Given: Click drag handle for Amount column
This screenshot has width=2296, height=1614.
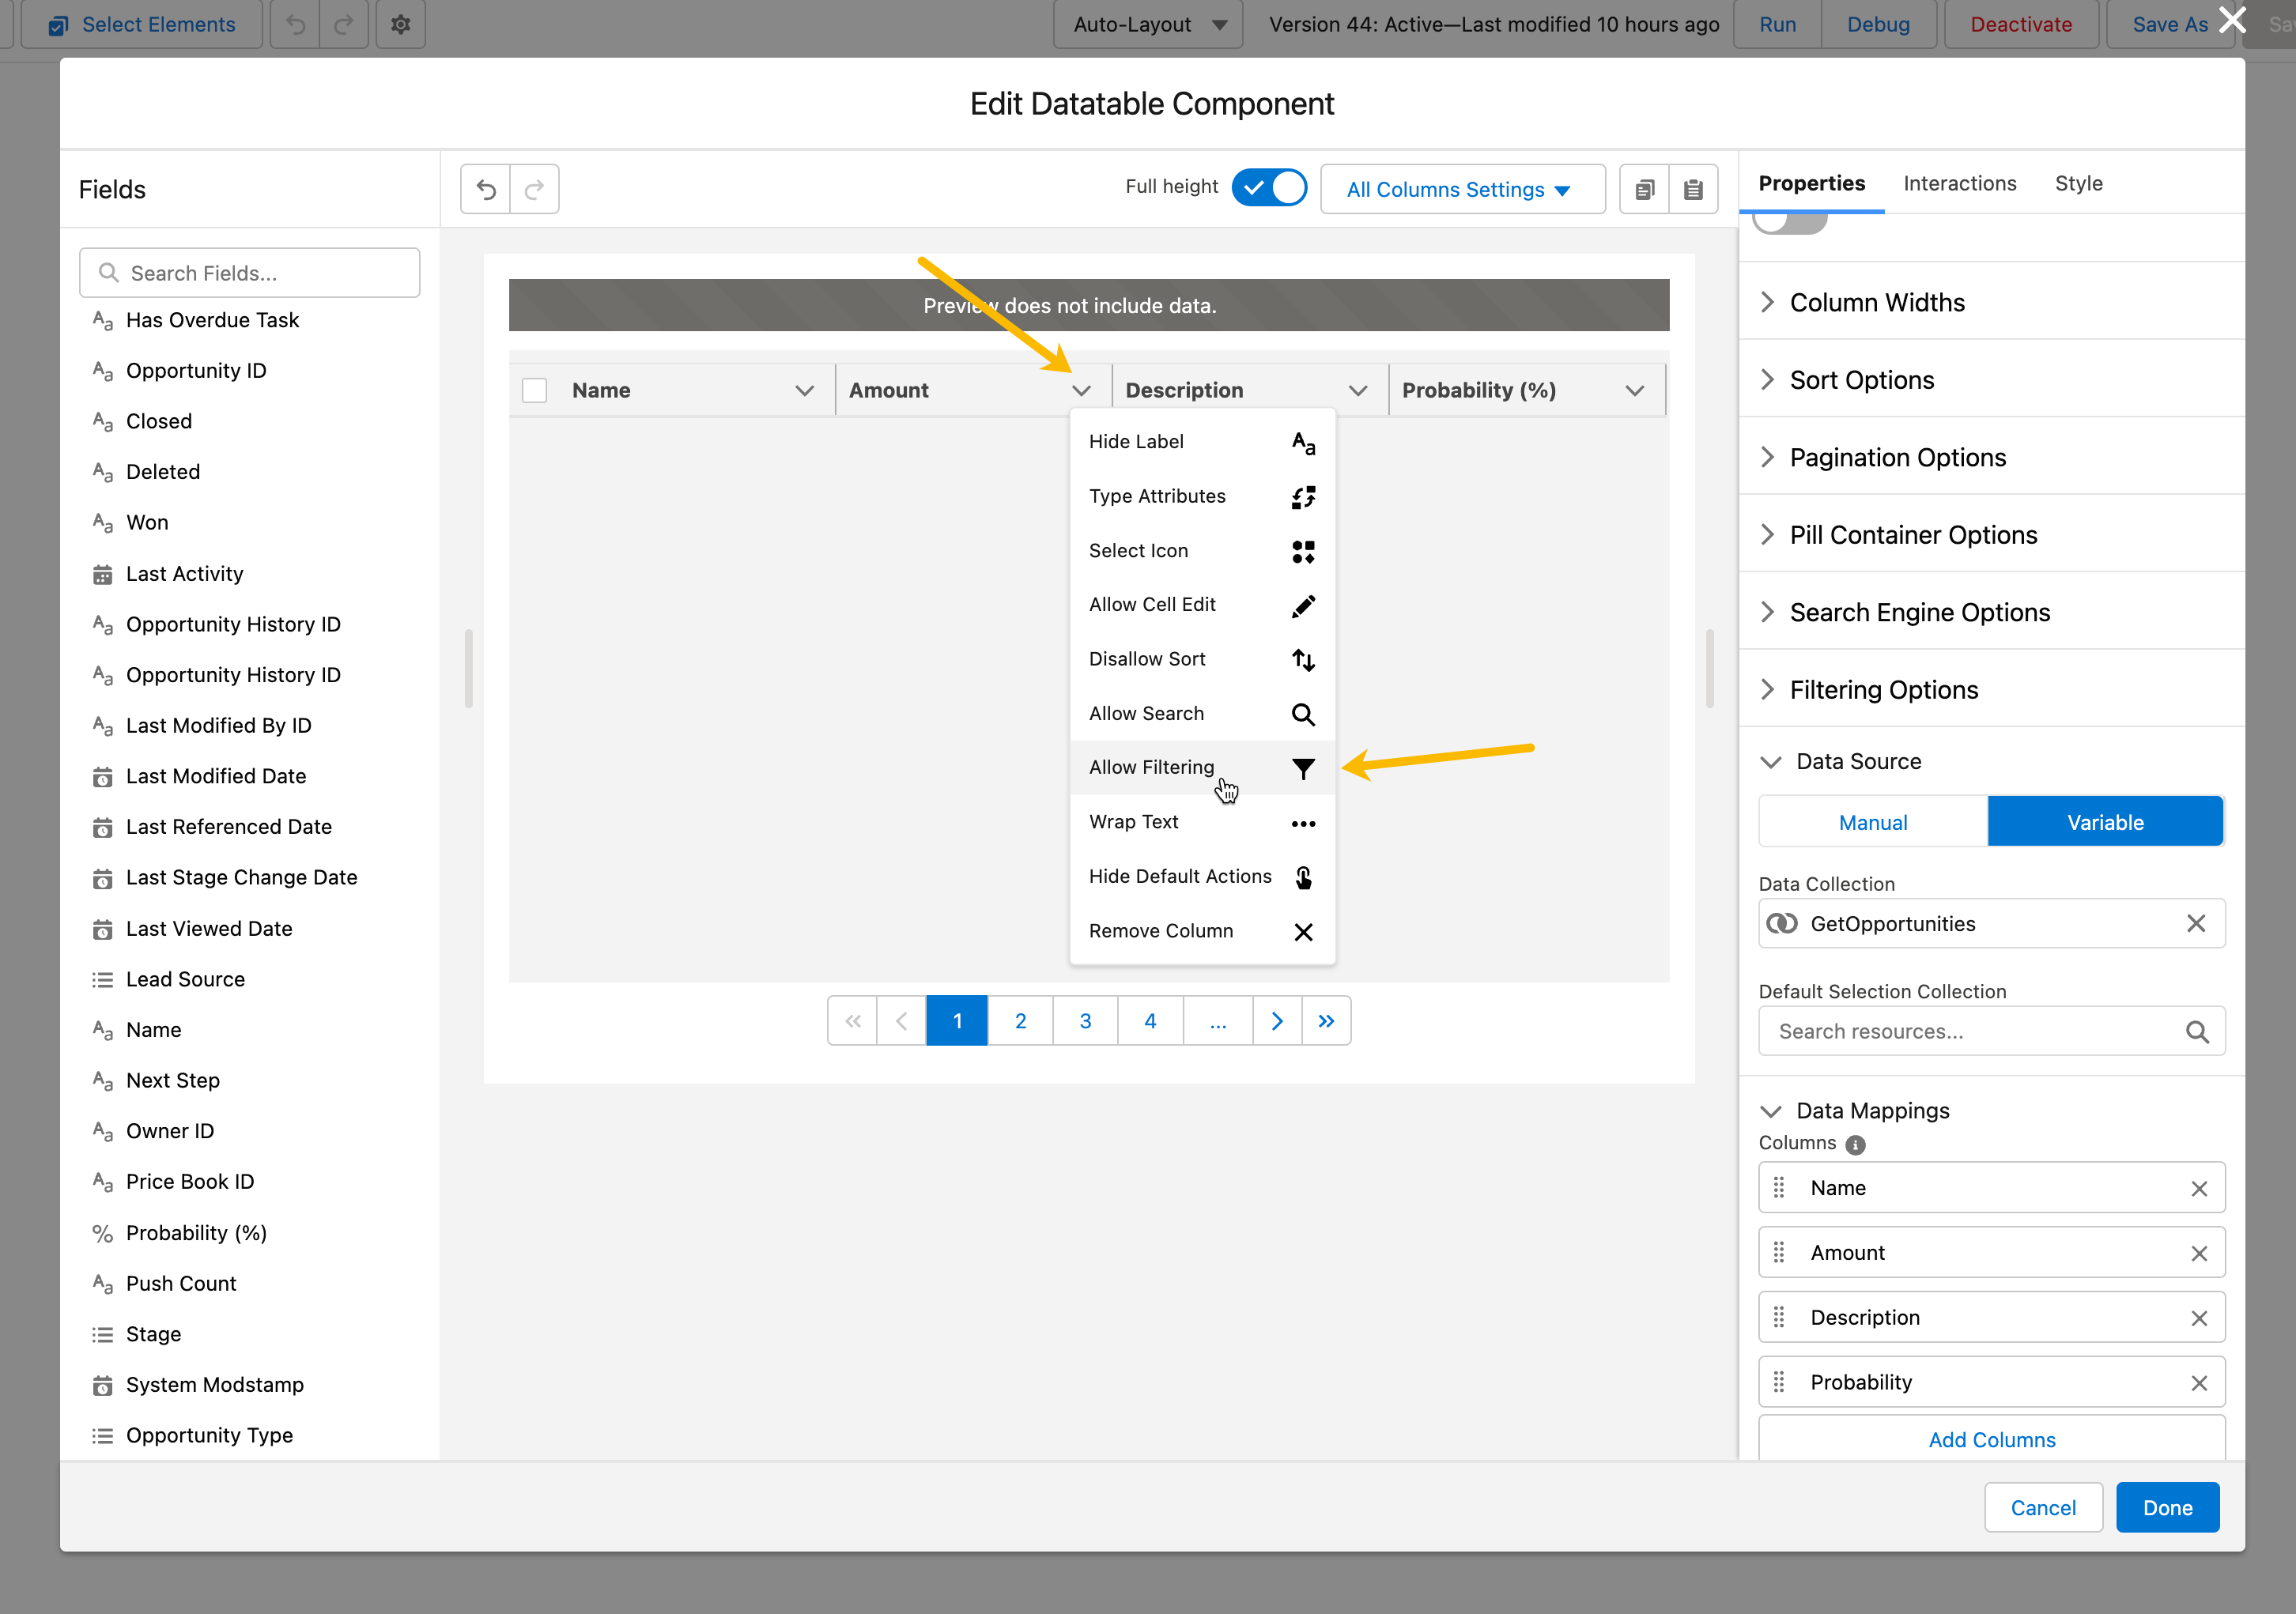Looking at the screenshot, I should (x=1779, y=1252).
